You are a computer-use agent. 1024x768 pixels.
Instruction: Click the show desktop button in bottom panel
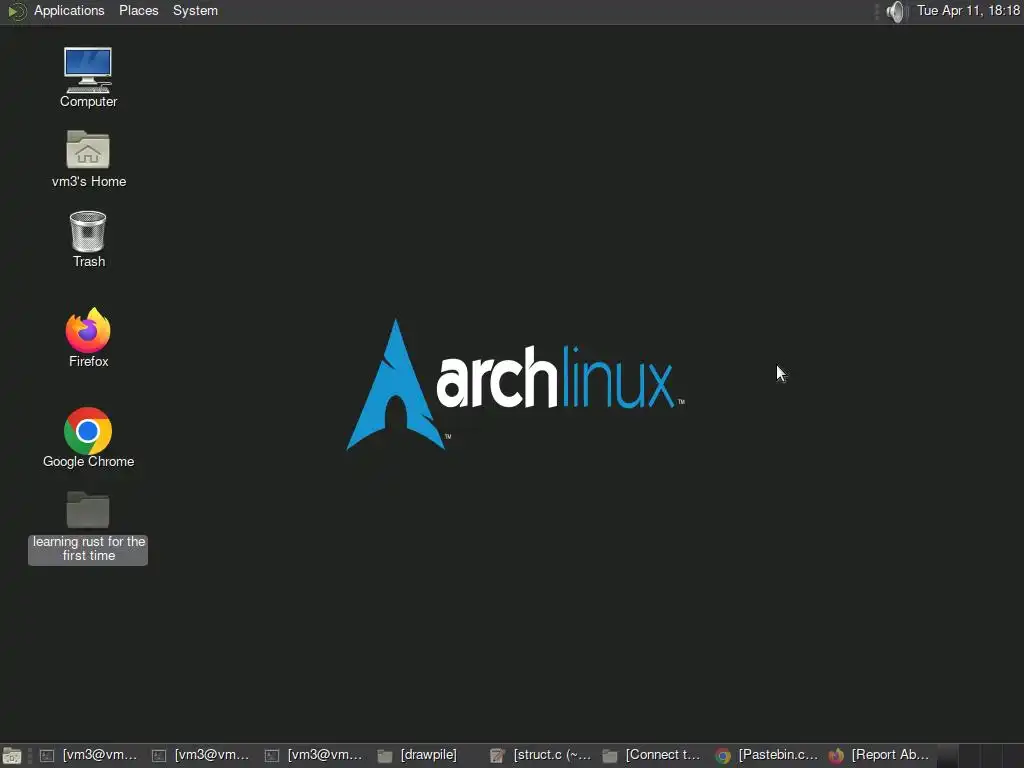pos(12,756)
